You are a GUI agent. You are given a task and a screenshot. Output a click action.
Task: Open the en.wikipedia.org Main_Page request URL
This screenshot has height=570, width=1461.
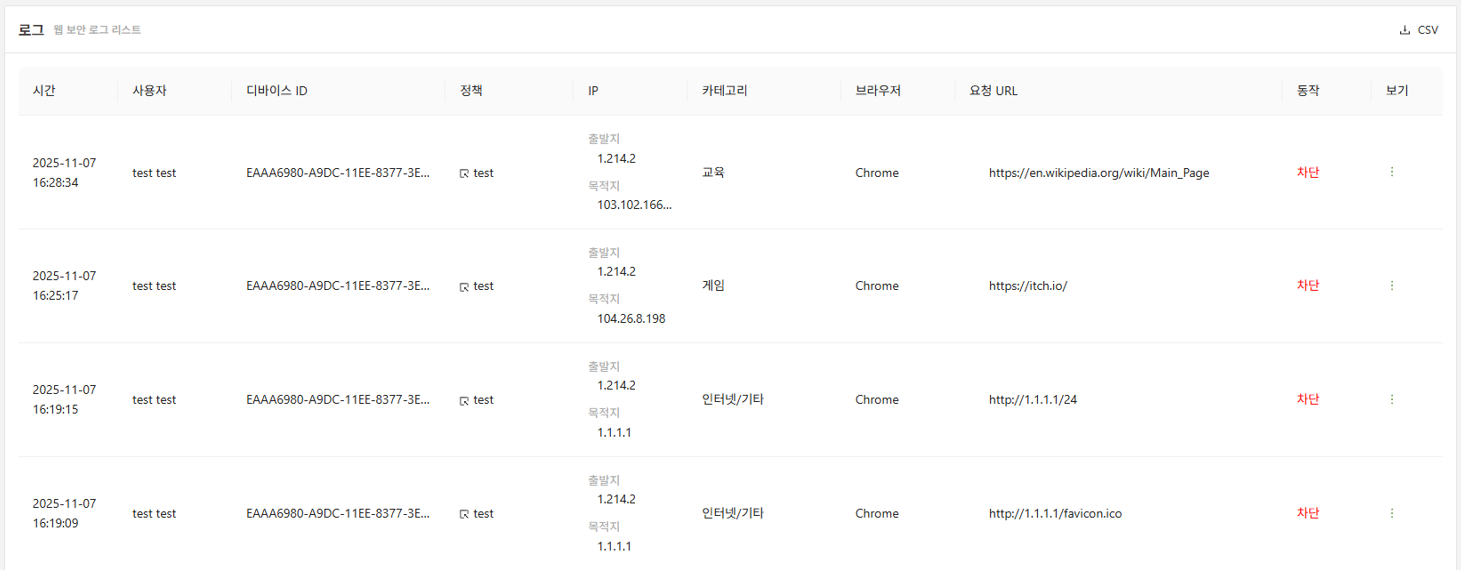point(1098,173)
